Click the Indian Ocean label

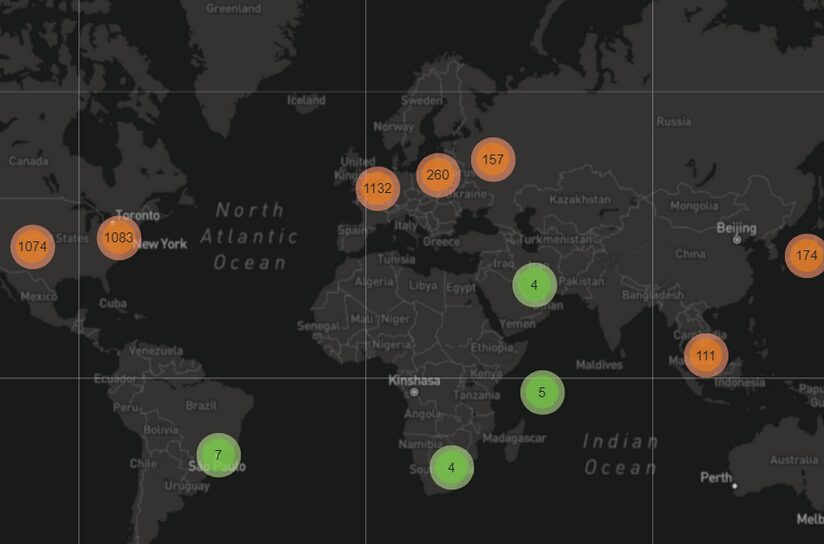coord(620,454)
